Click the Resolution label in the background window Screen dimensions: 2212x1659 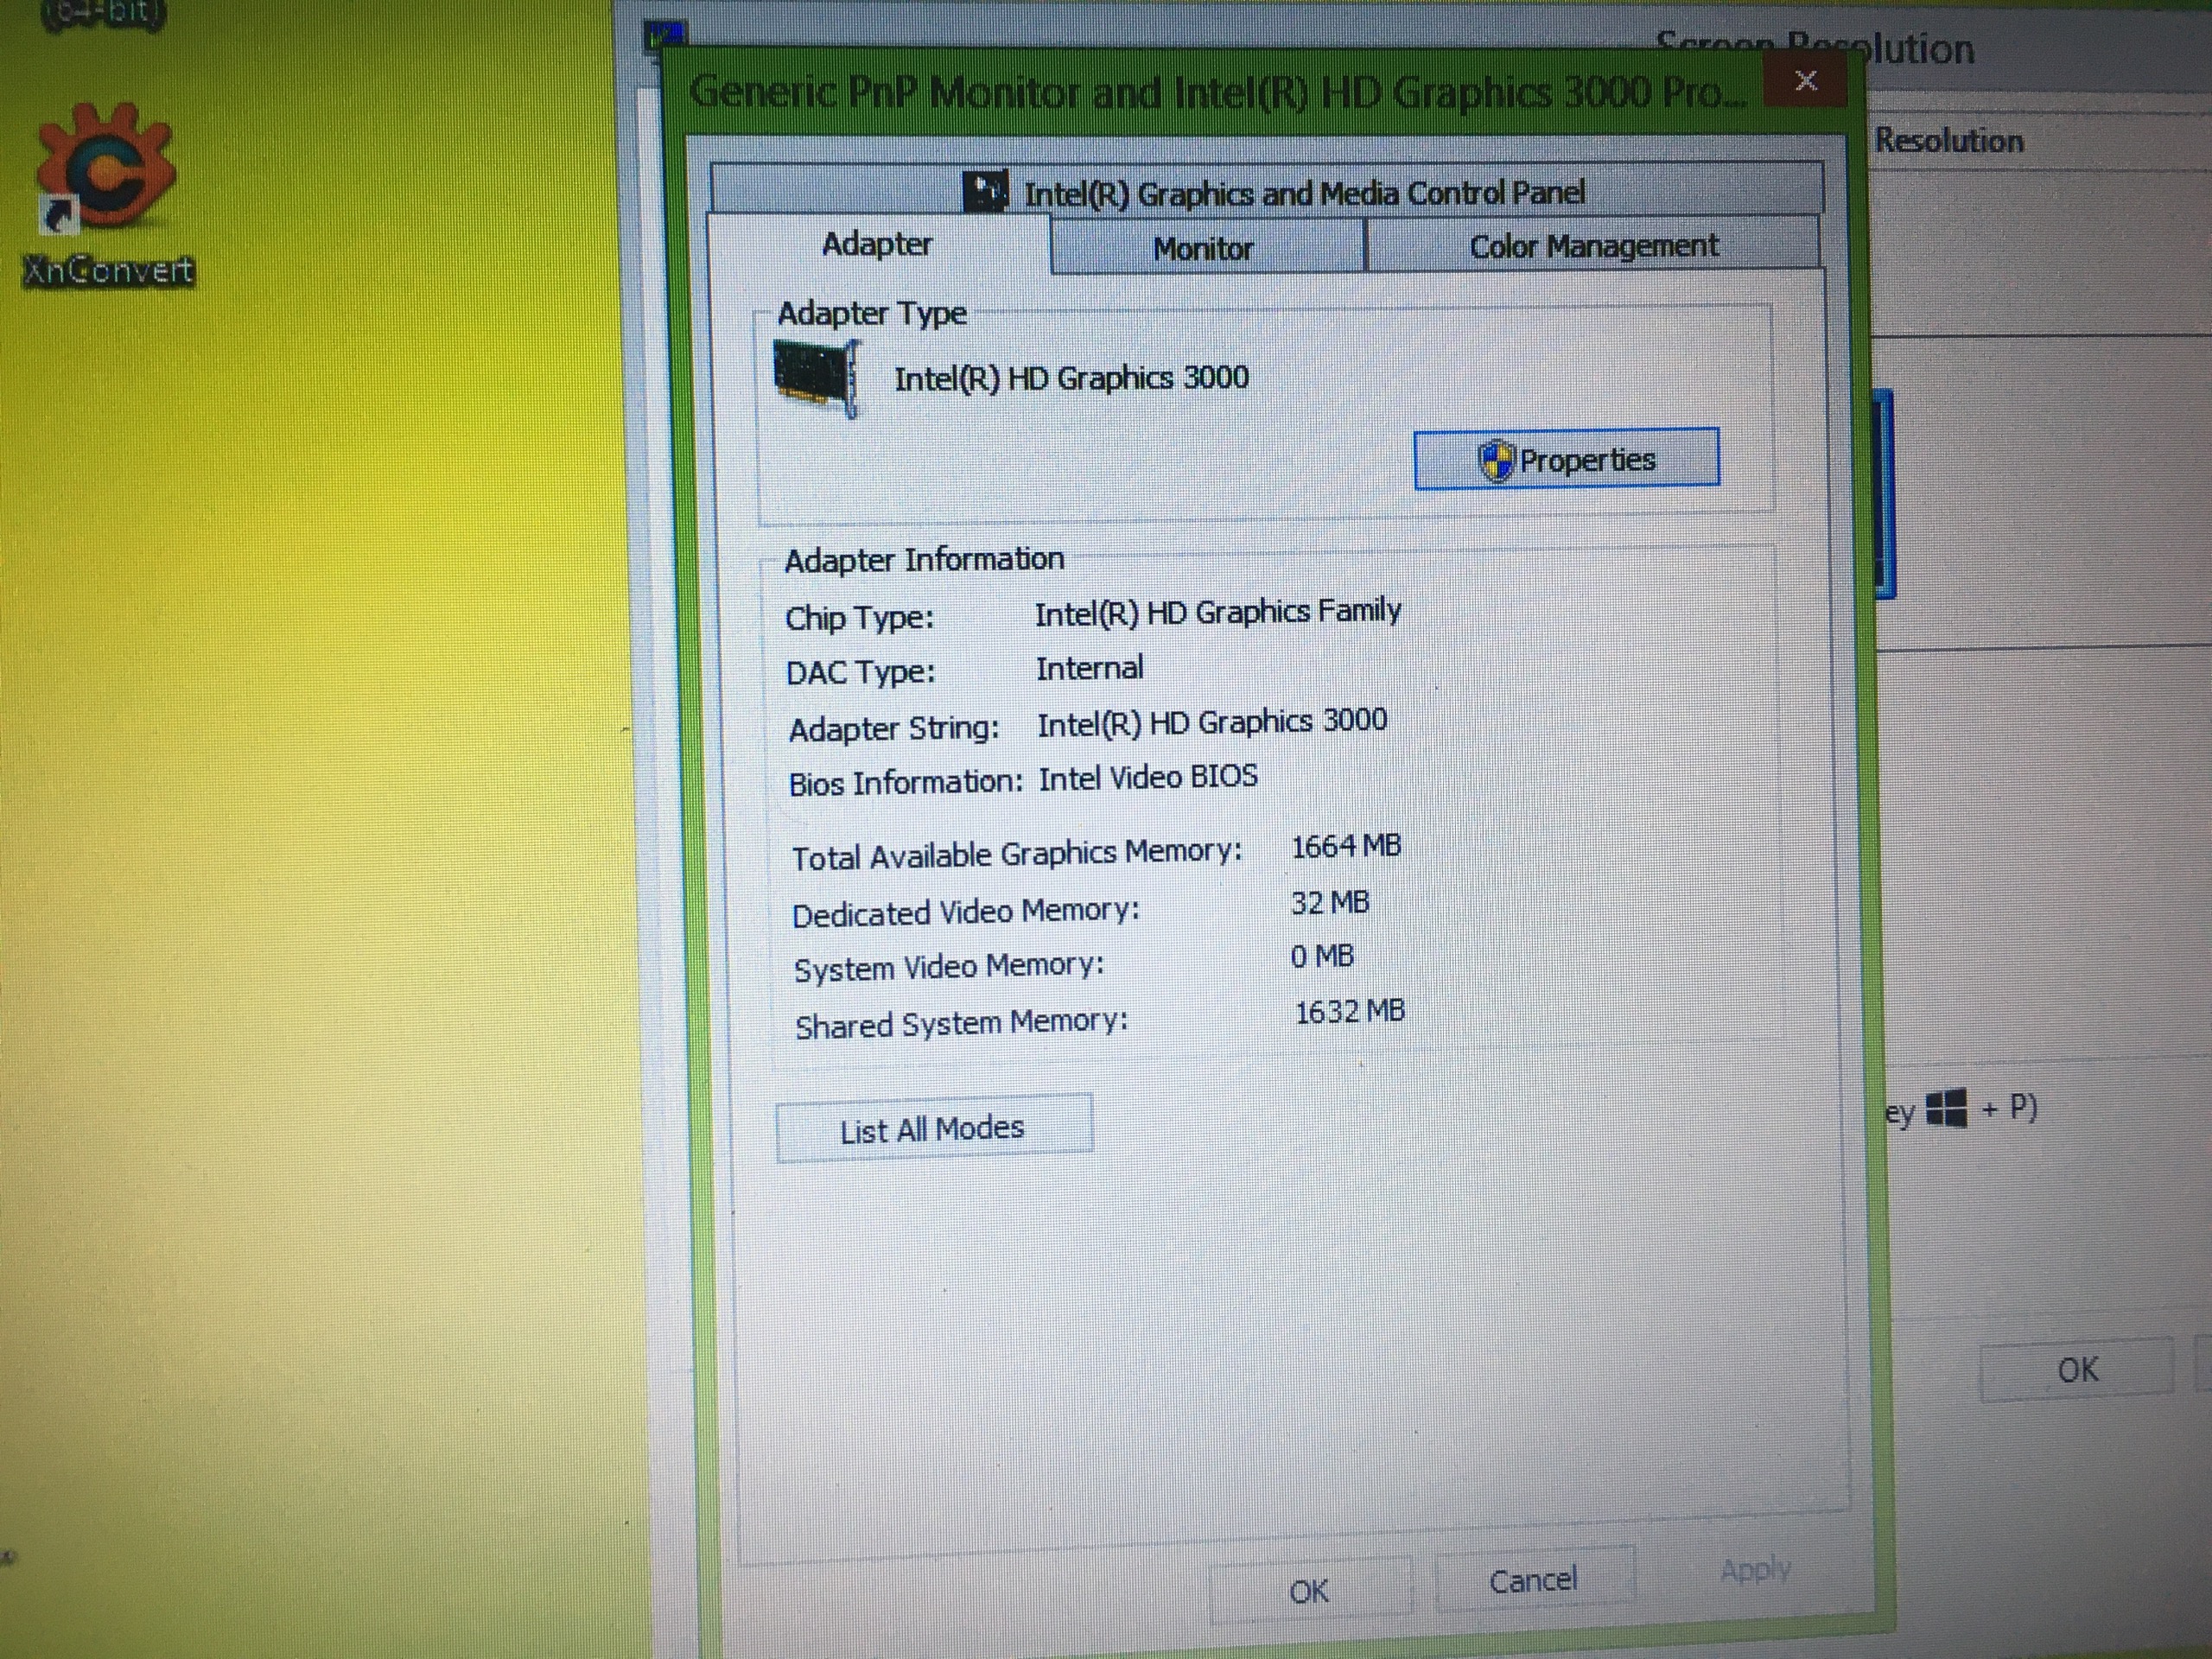pyautogui.click(x=1948, y=141)
